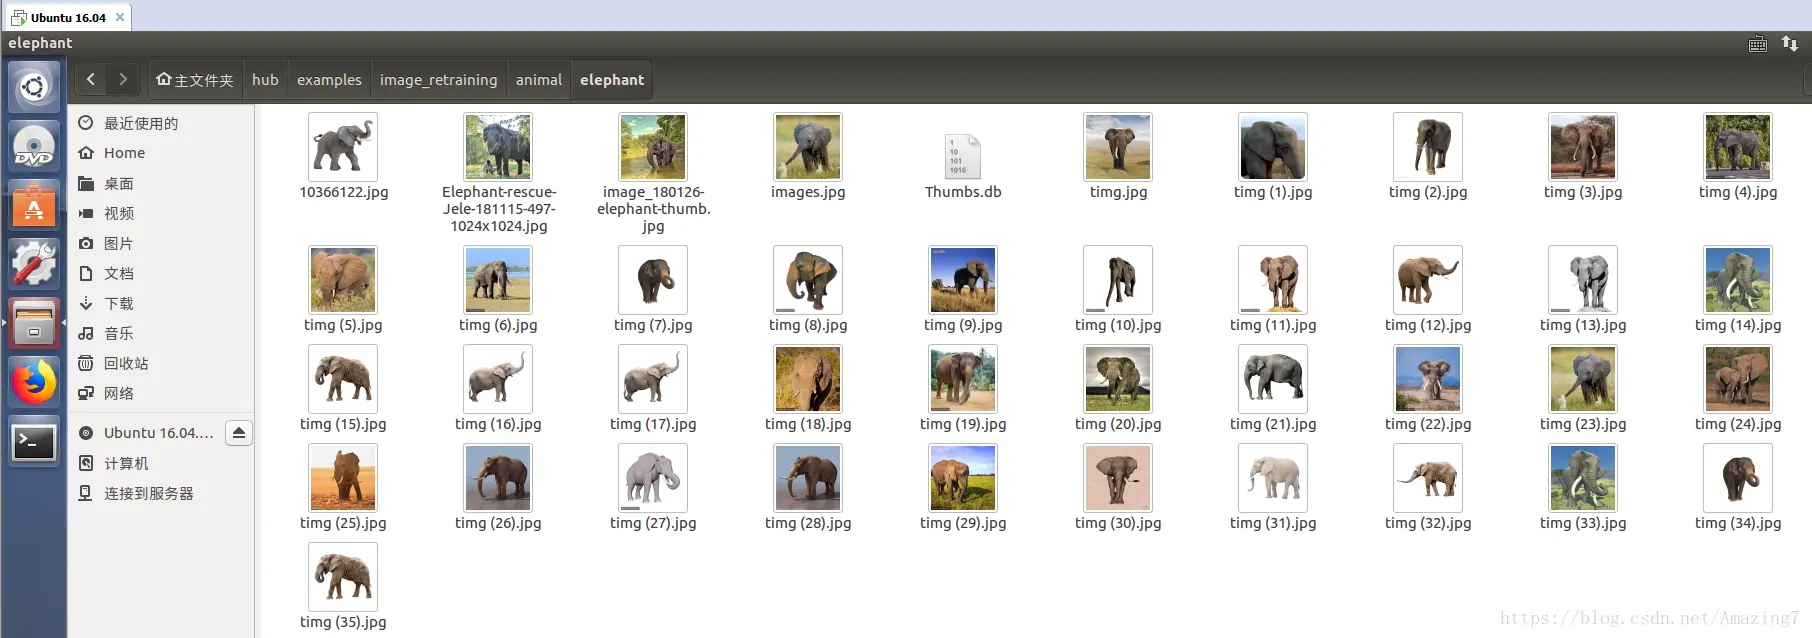Select image_180126-elephant-thumb.jpg file
Image resolution: width=1812 pixels, height=638 pixels.
tap(653, 146)
